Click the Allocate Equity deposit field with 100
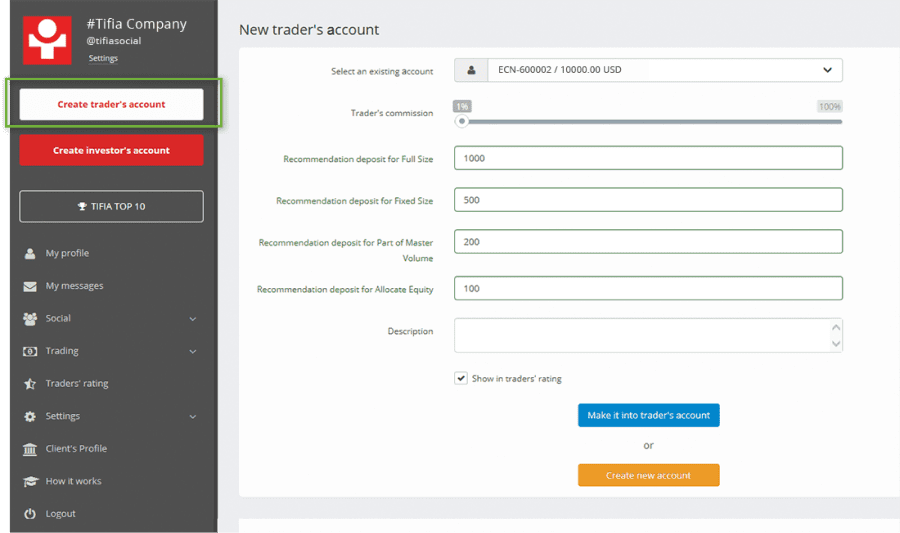 point(649,288)
